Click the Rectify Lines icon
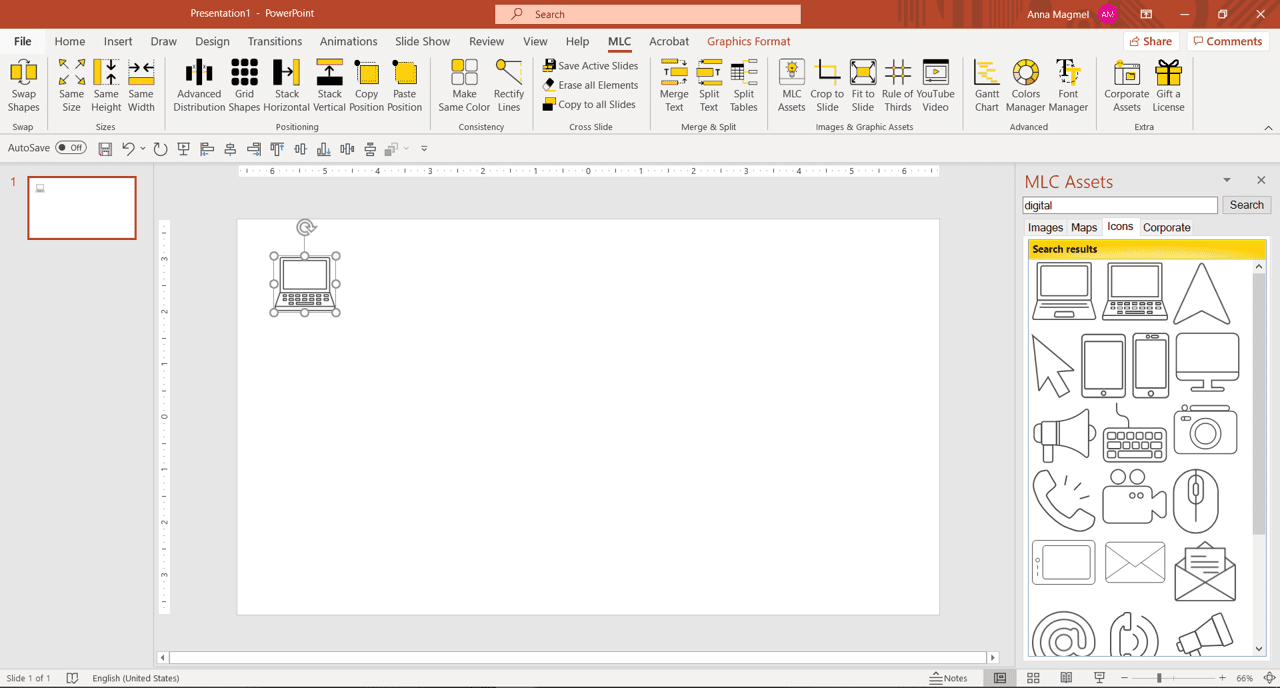This screenshot has height=688, width=1280. 509,86
